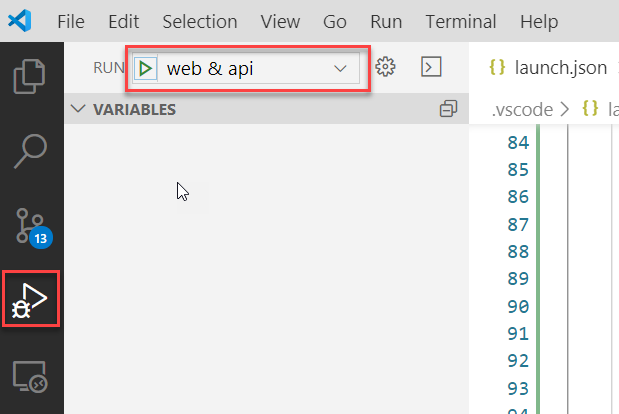Screen dimensions: 619x414
Task: Open the Help menu
Action: 539,22
